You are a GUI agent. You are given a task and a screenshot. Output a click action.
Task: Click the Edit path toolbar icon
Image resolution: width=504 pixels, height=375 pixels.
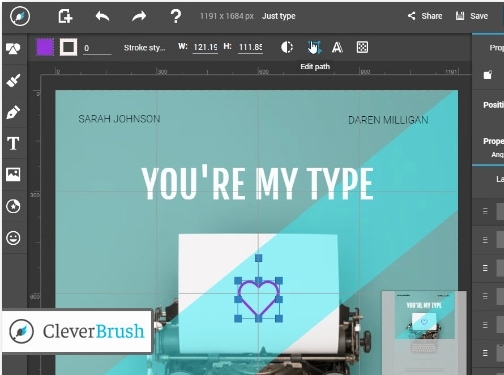314,47
